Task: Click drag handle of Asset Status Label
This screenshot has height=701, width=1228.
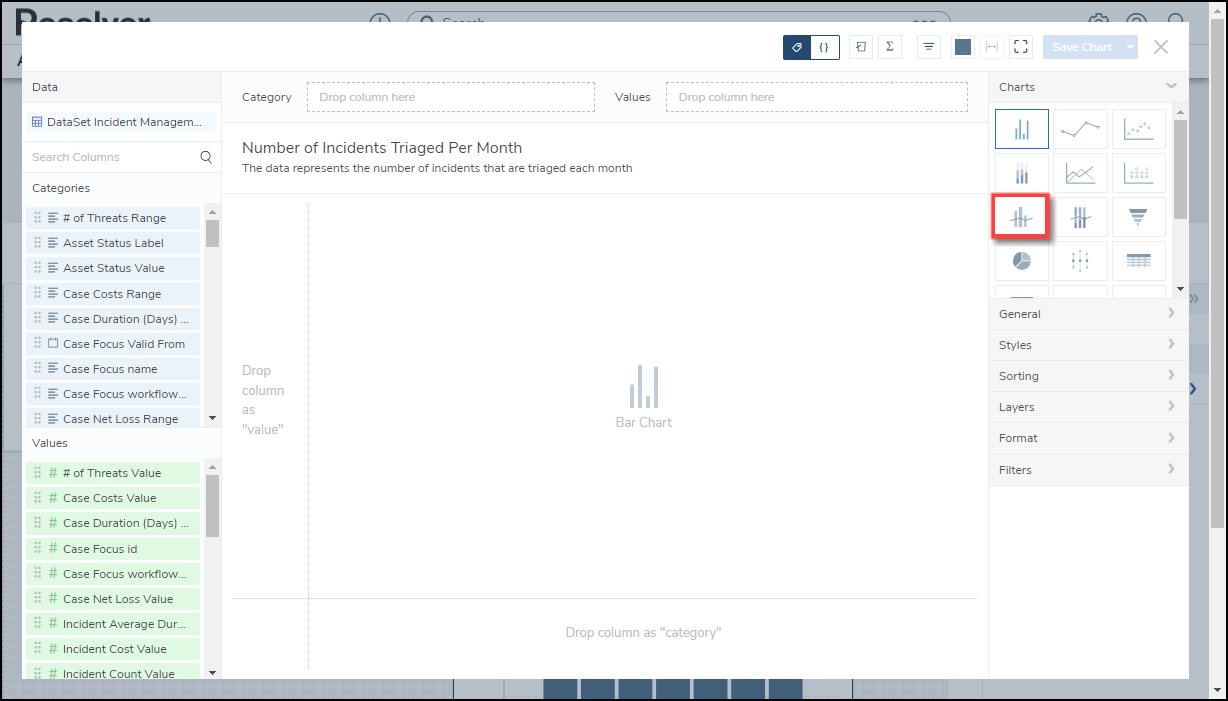Action: point(38,243)
